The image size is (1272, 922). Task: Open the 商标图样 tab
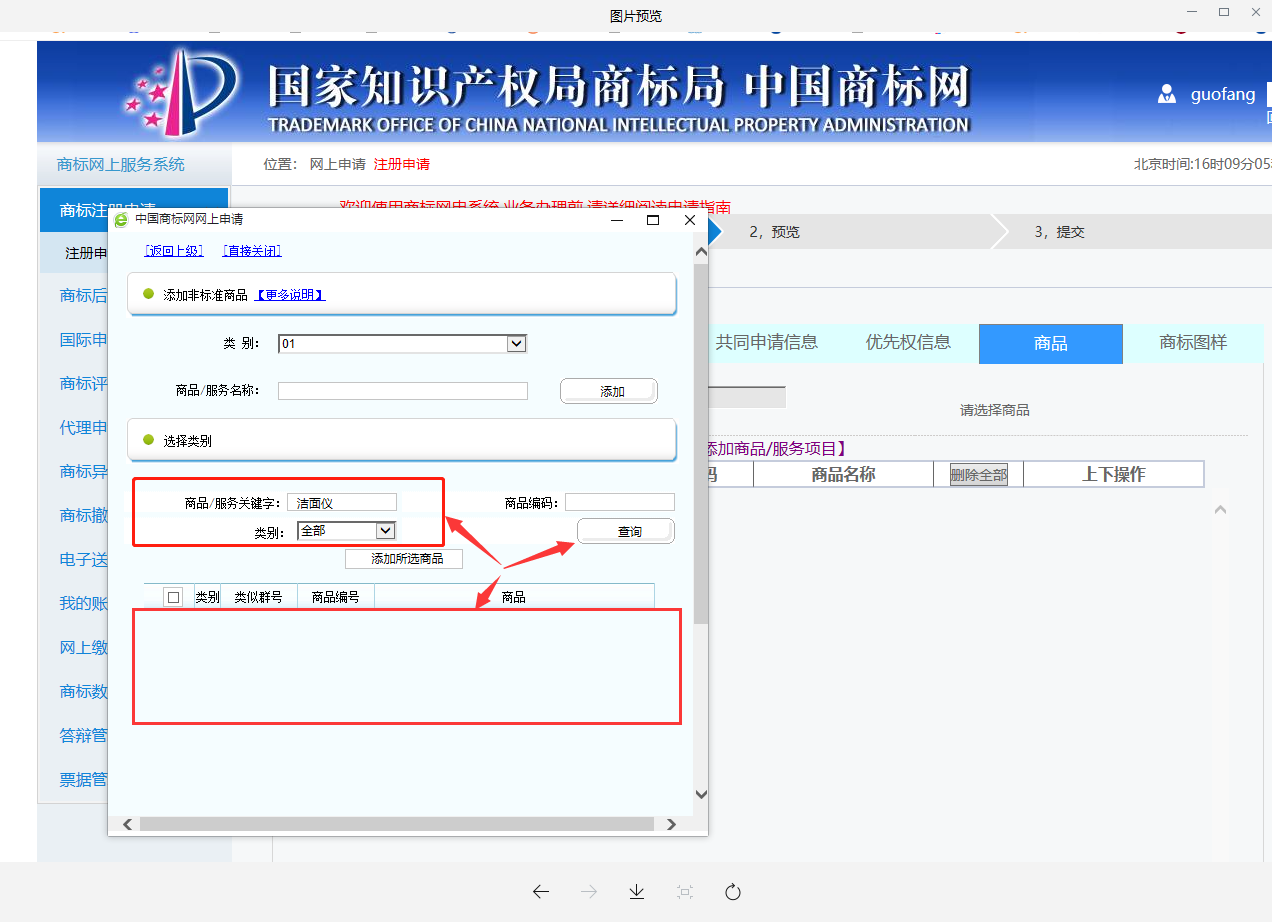1193,343
